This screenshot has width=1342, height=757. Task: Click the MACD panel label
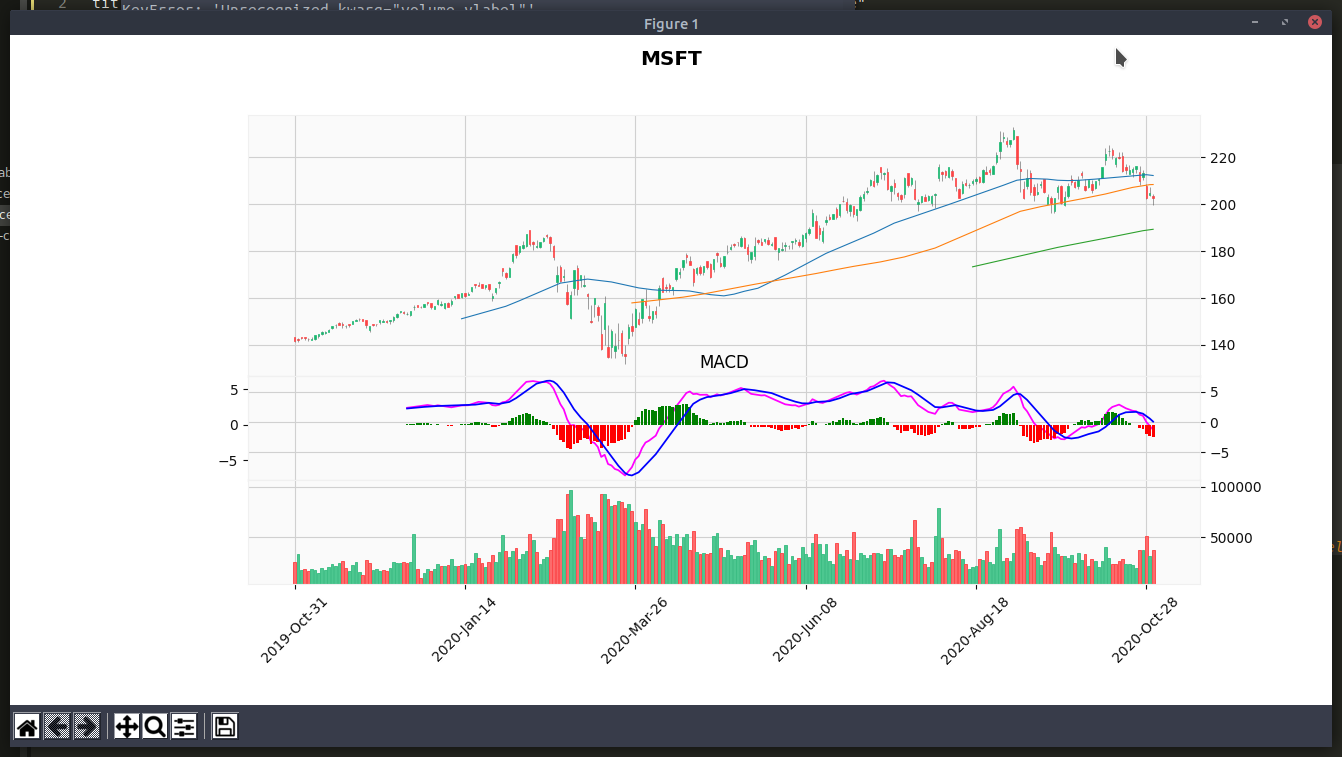723,362
